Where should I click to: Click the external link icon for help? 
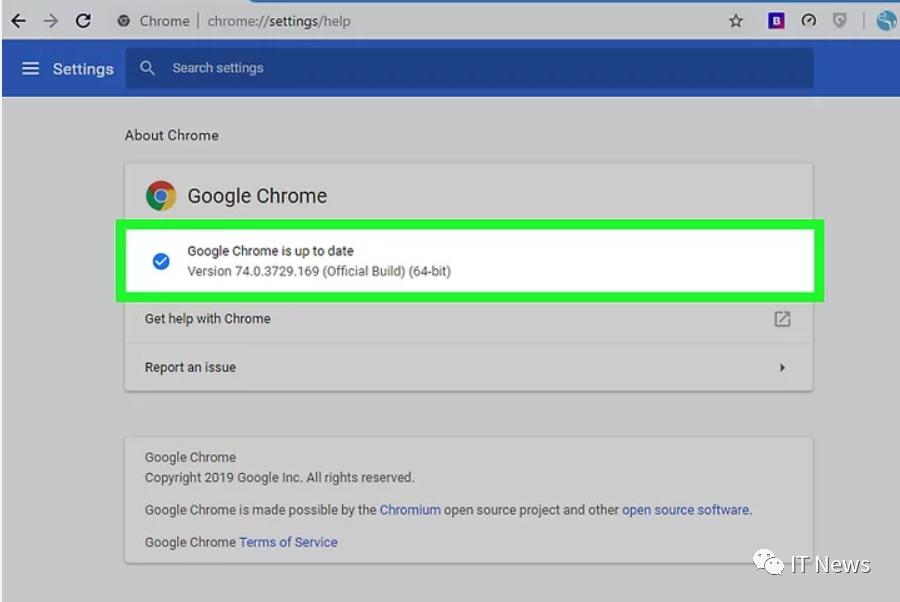(x=782, y=319)
